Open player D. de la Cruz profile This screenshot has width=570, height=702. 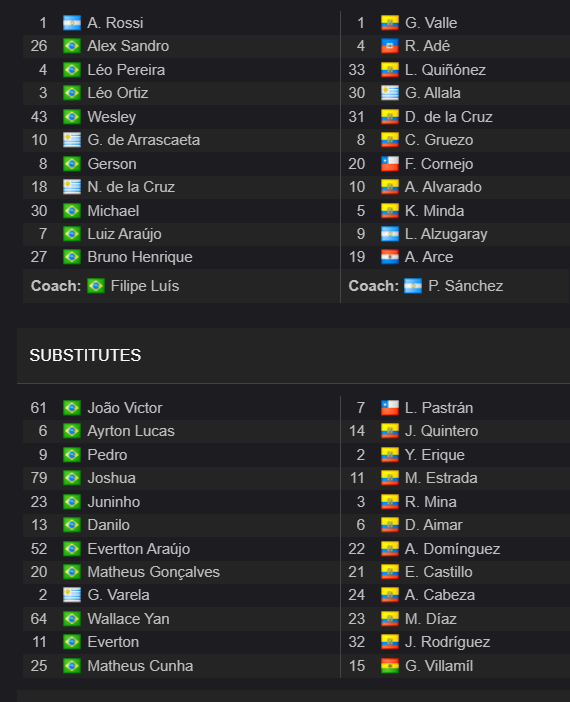point(449,117)
